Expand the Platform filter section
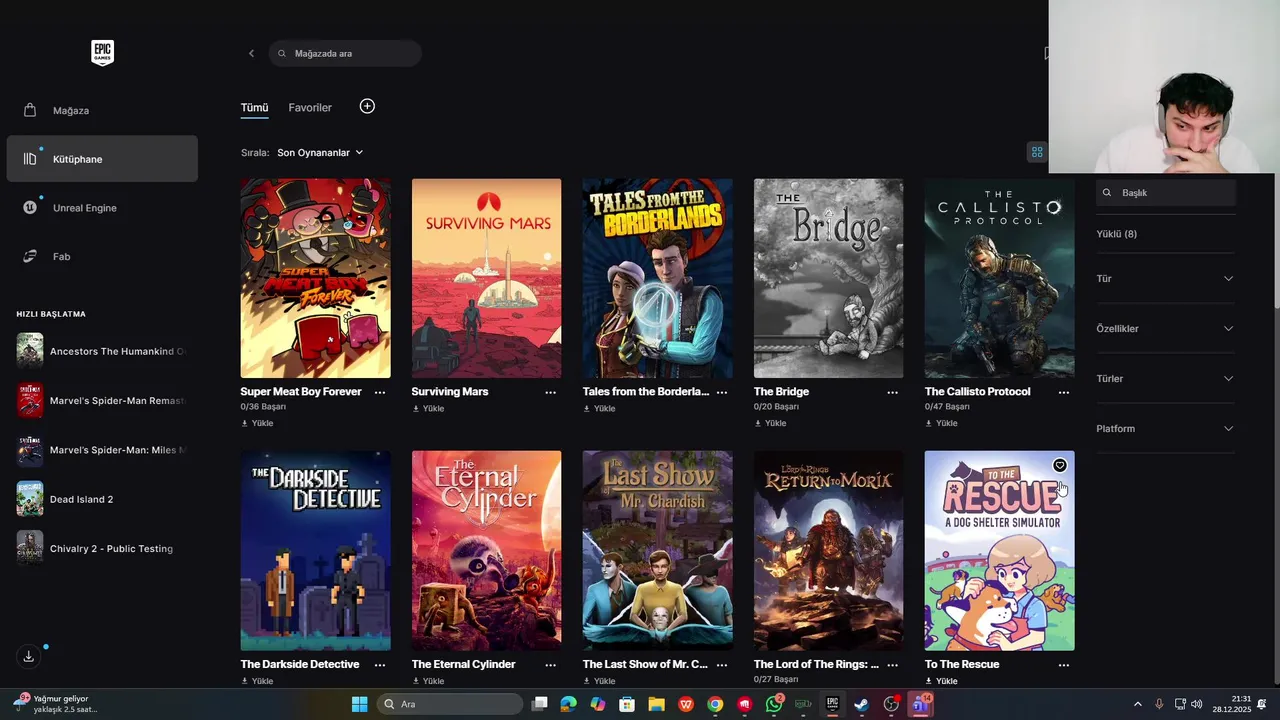The image size is (1280, 720). pyautogui.click(x=1166, y=429)
